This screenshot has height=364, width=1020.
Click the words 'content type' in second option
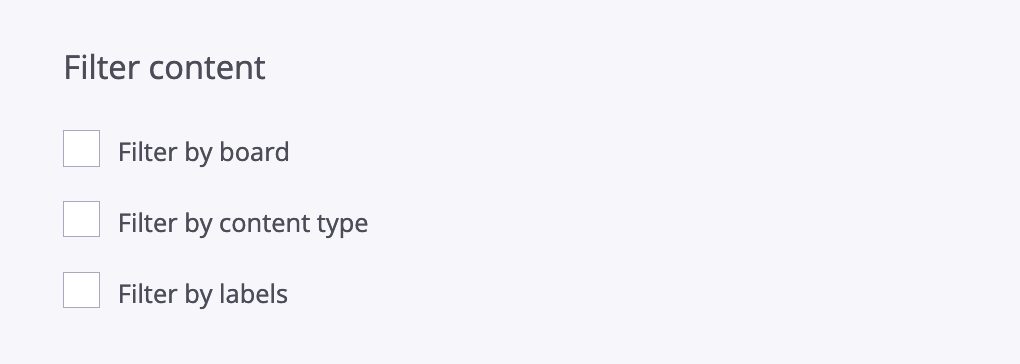click(x=293, y=224)
